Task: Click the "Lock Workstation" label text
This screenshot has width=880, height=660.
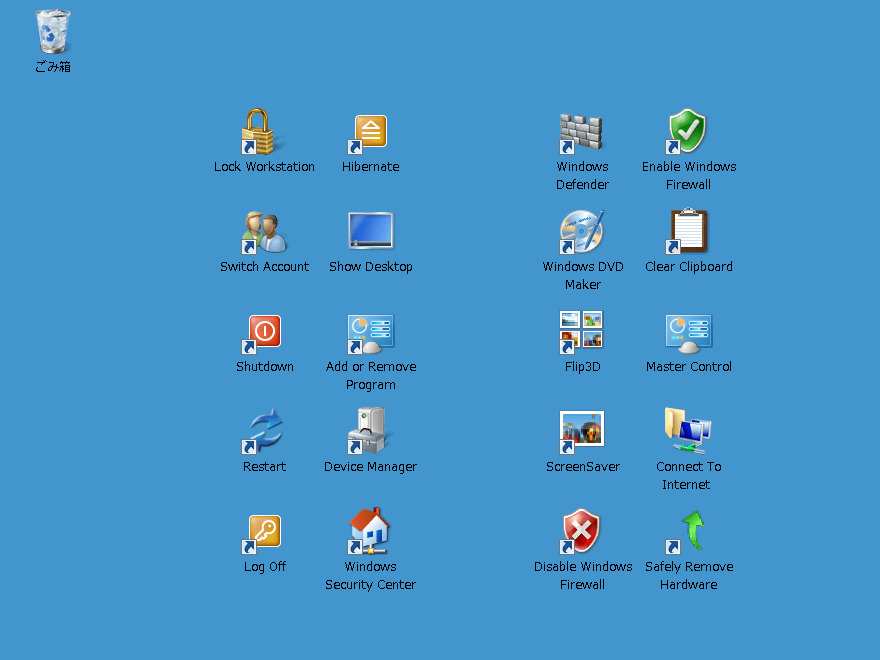Action: [x=264, y=167]
